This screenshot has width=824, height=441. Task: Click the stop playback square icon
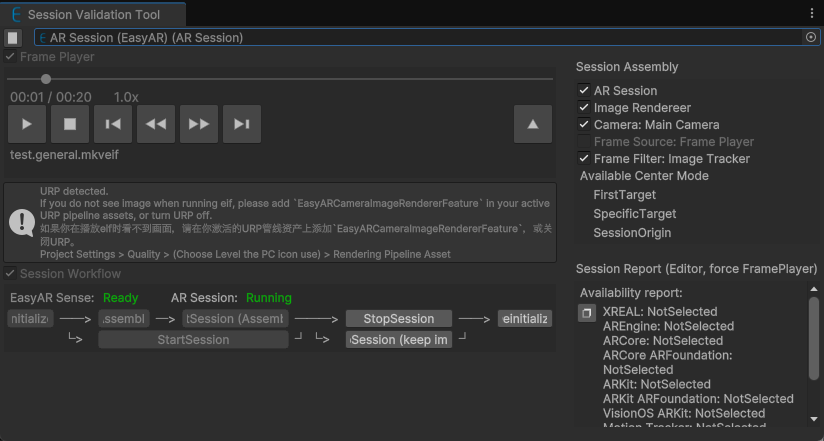70,124
